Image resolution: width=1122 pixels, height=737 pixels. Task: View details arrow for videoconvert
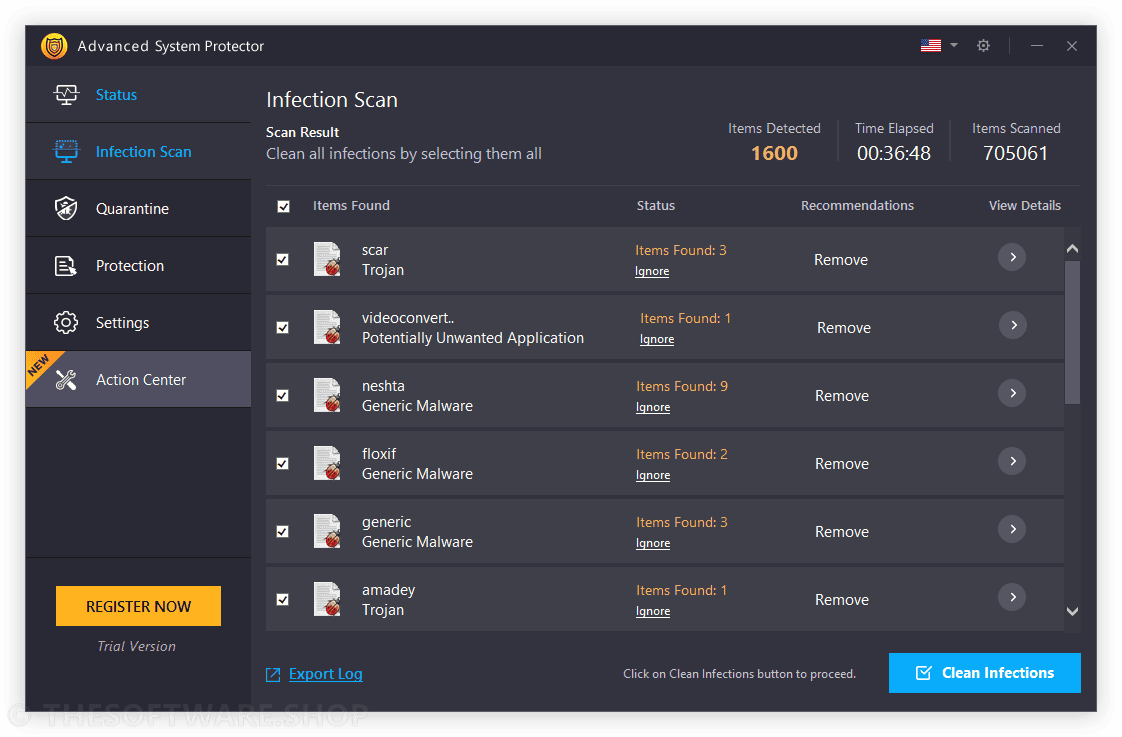1013,325
